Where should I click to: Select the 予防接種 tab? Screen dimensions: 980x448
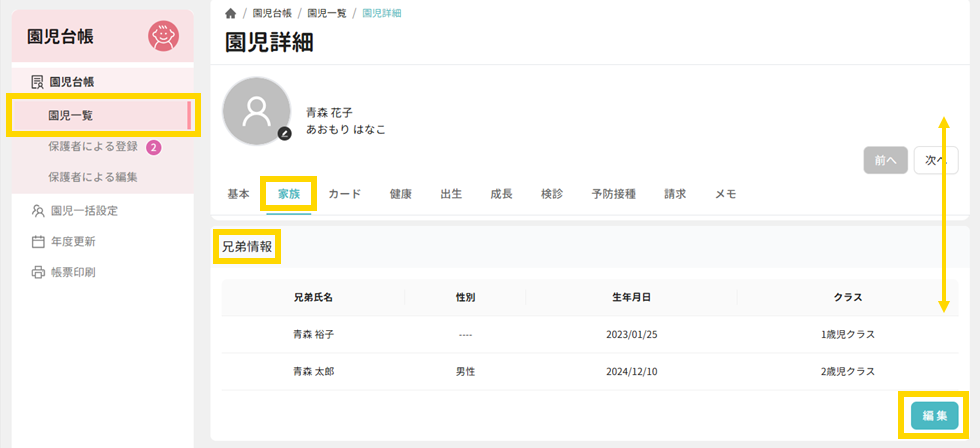613,194
